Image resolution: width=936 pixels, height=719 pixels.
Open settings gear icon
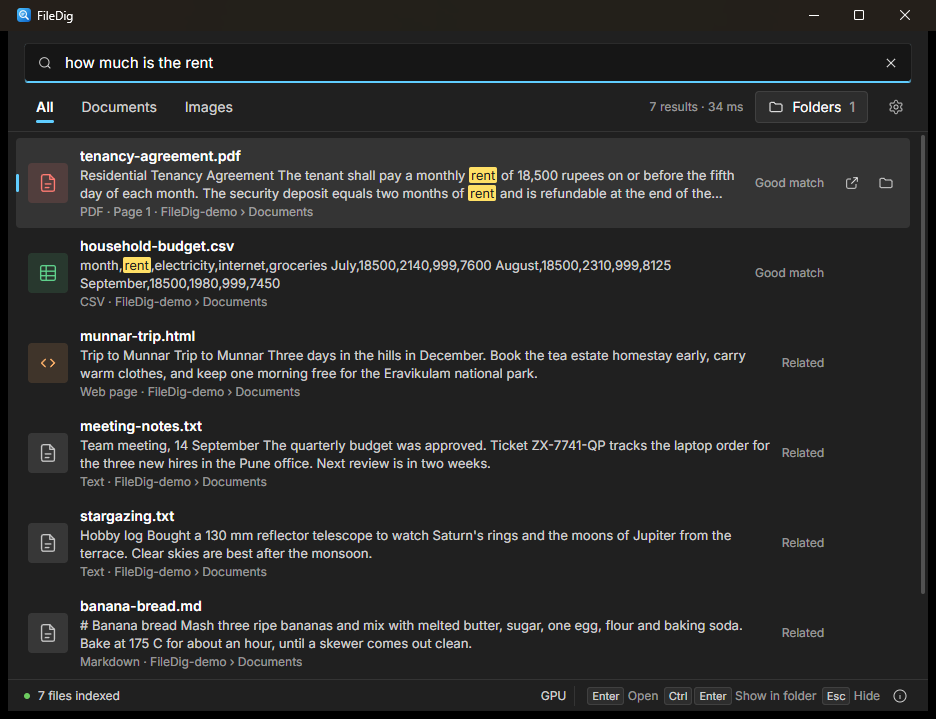tap(895, 107)
